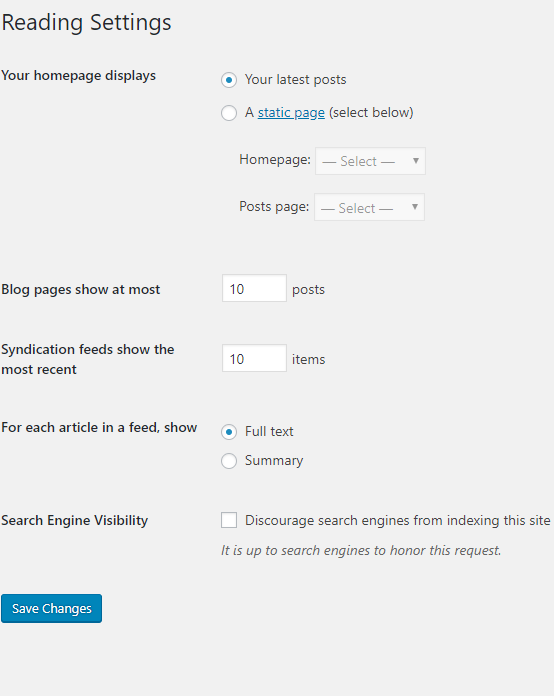Open the Homepage select dropdown
Viewport: 554px width, 696px height.
coord(370,161)
